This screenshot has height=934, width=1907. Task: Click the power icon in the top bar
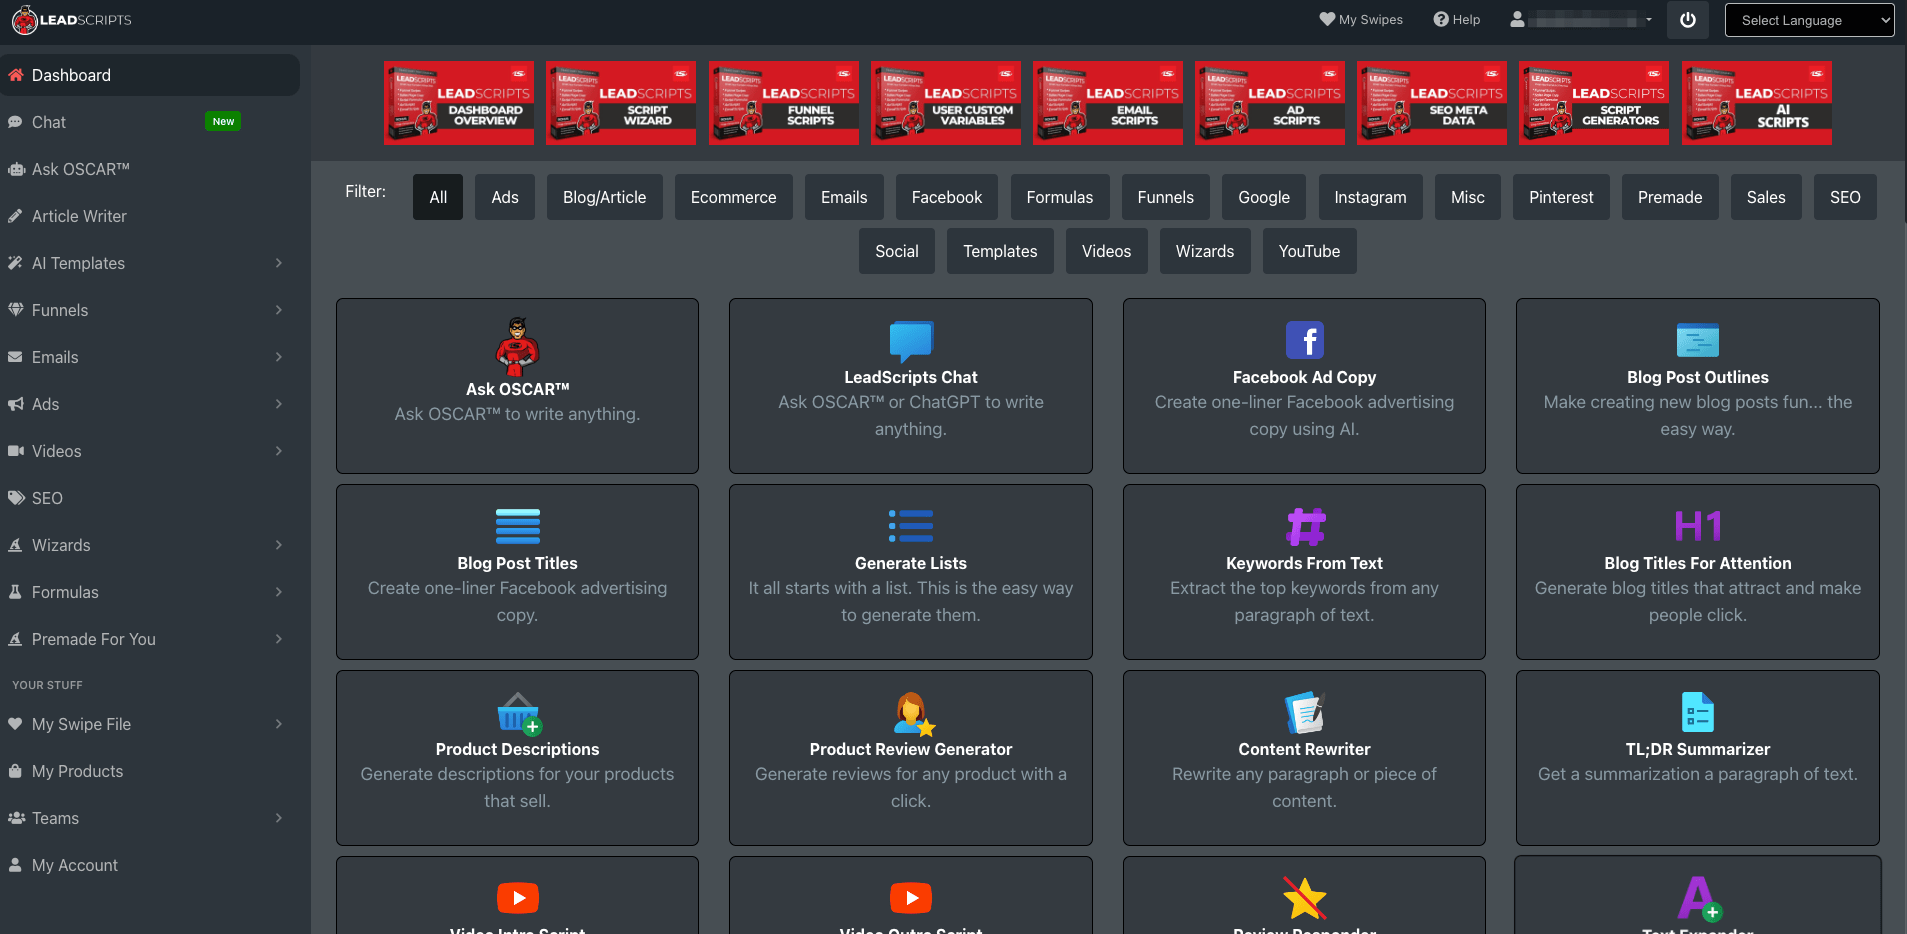[x=1687, y=20]
